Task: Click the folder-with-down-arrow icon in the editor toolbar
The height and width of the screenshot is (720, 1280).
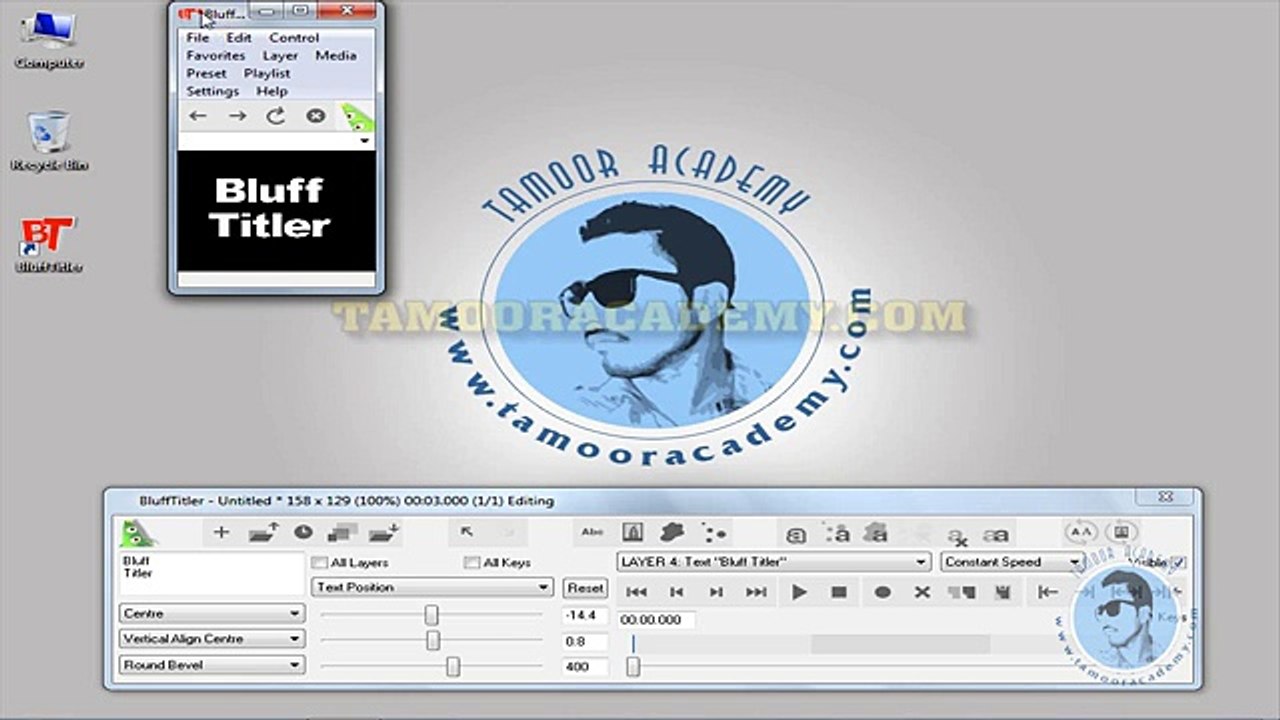Action: tap(384, 533)
